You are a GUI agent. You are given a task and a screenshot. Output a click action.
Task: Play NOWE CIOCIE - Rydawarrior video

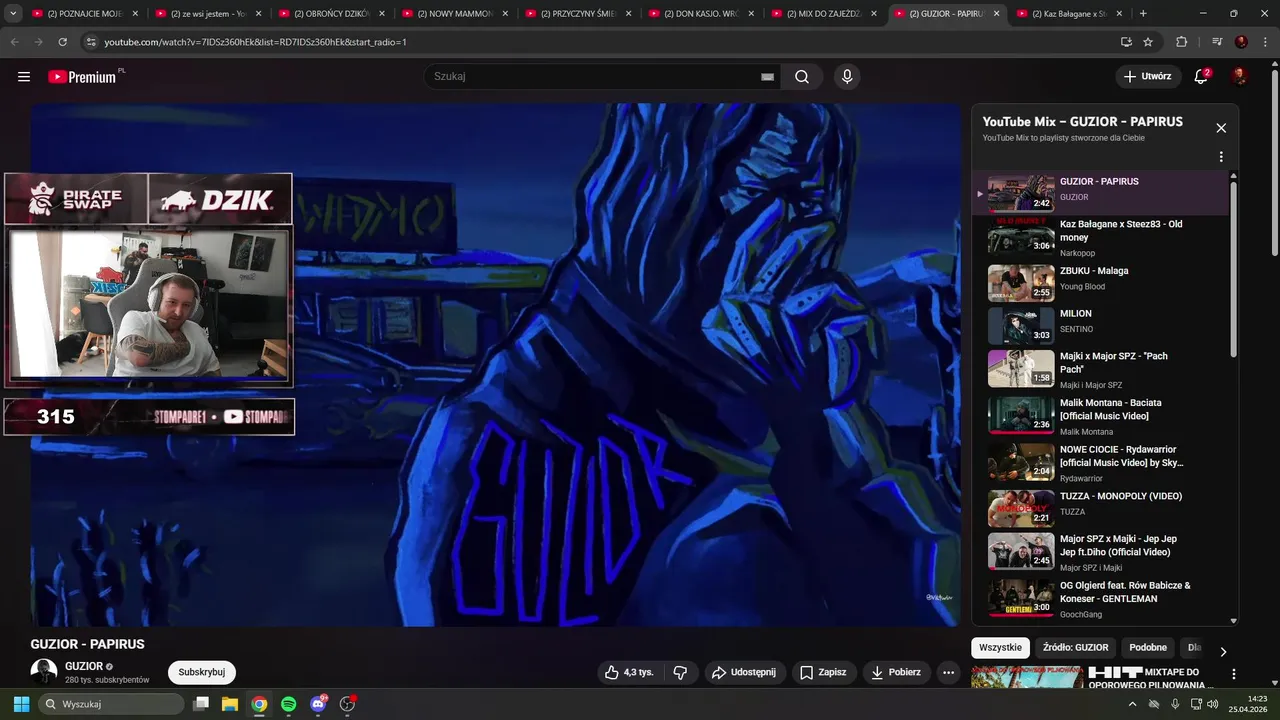tap(1100, 462)
